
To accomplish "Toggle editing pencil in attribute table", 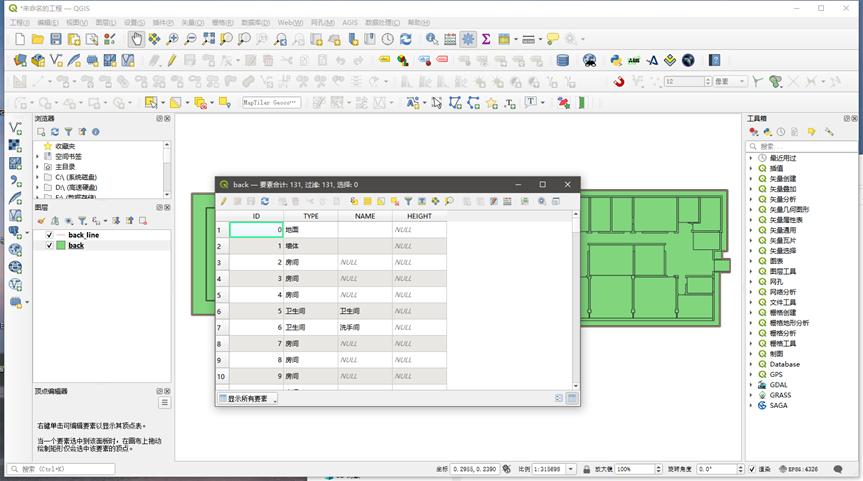I will coord(224,201).
